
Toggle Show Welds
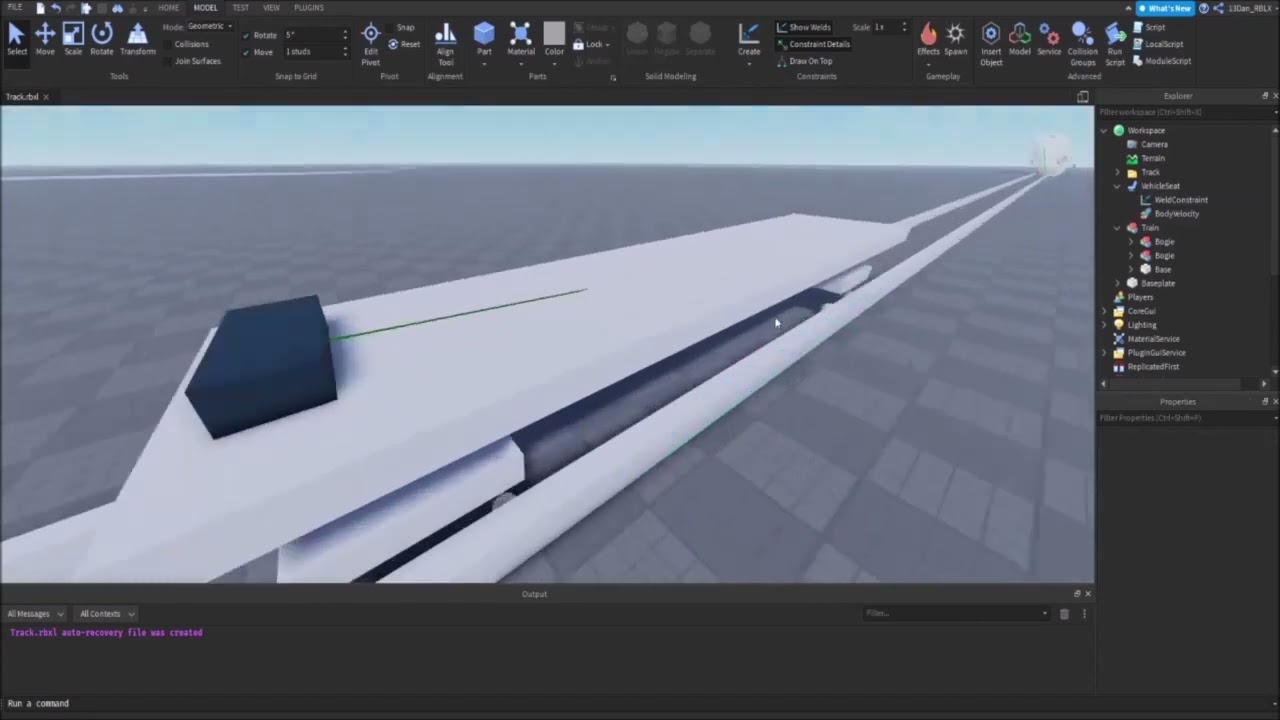point(805,27)
